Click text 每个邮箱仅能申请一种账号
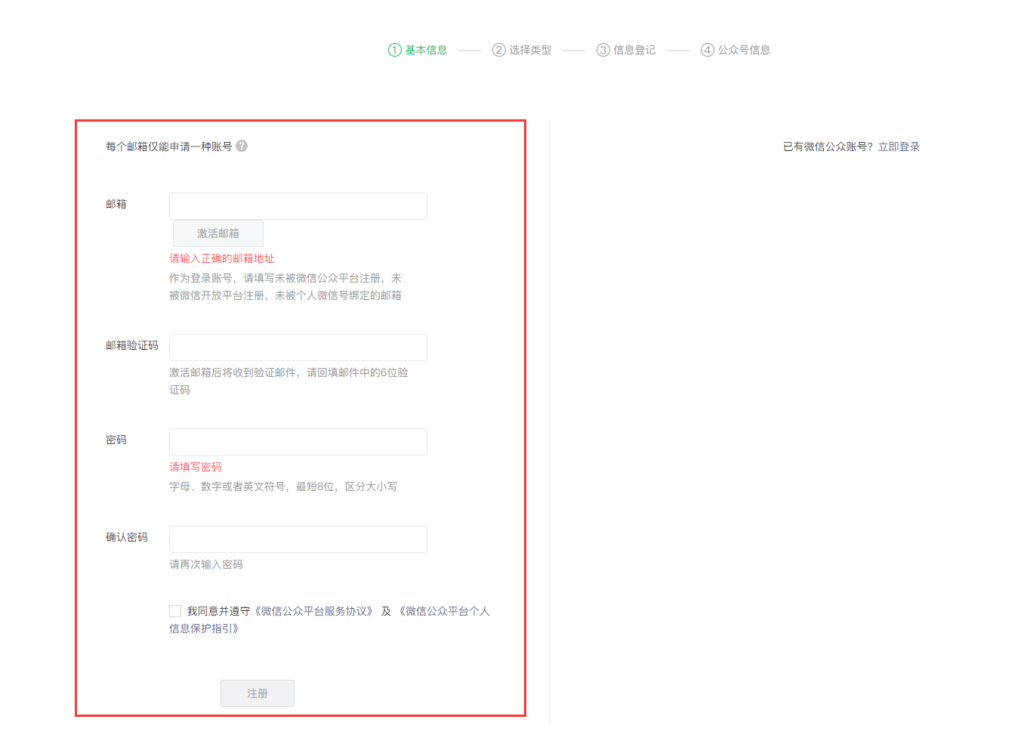This screenshot has width=1024, height=741. [169, 147]
